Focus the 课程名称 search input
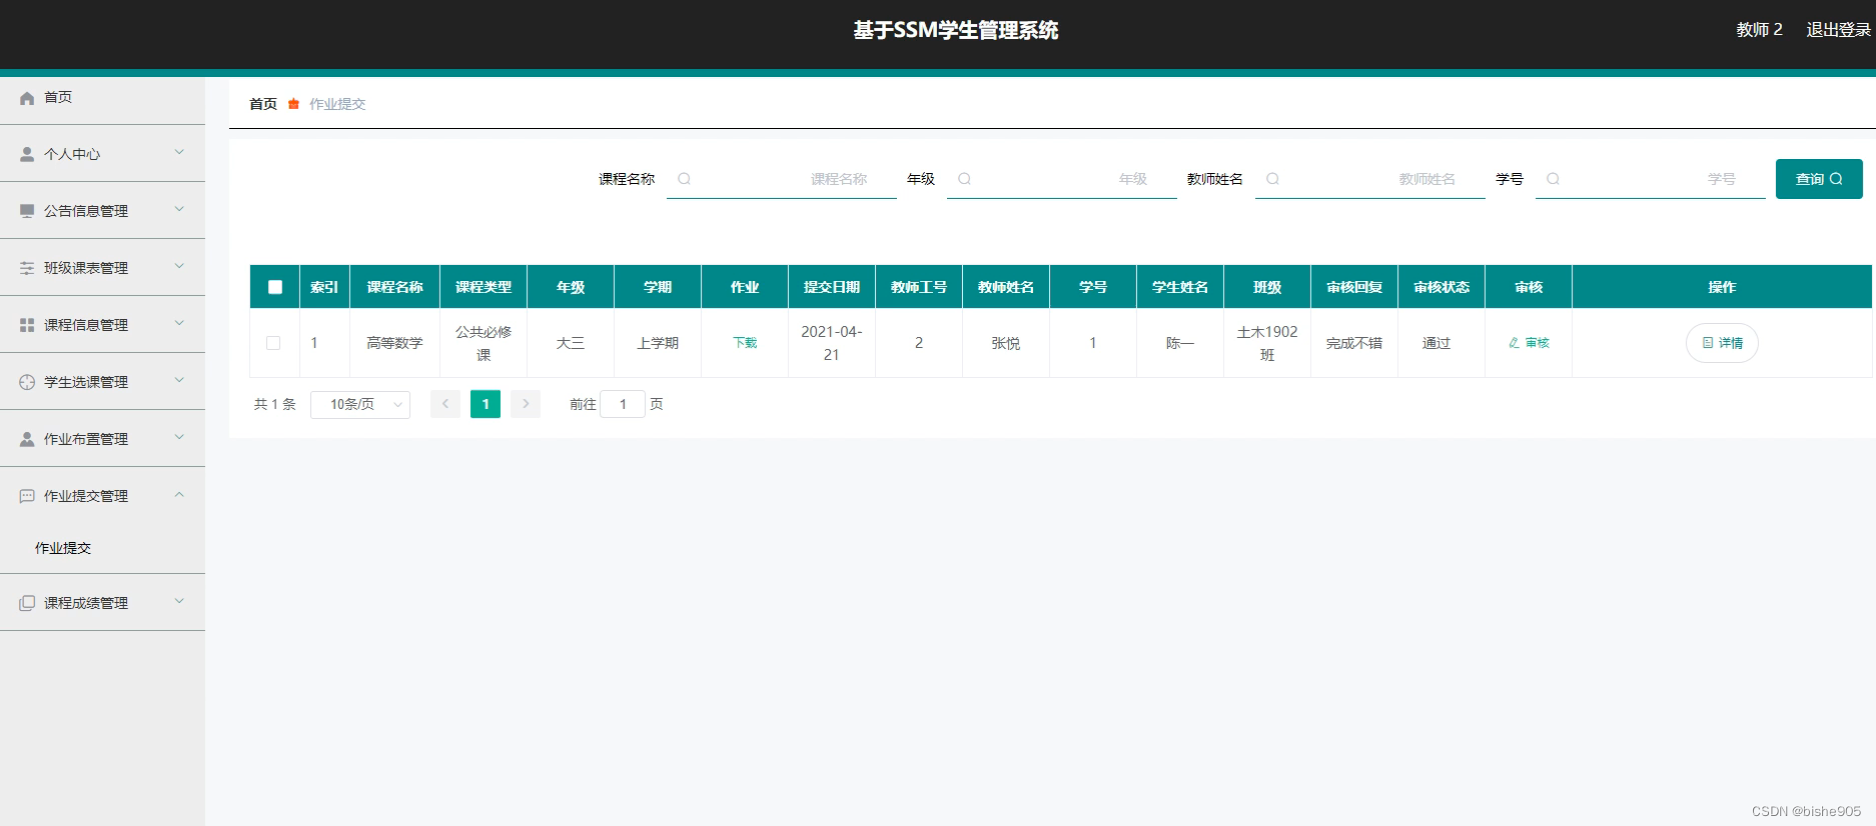Image resolution: width=1876 pixels, height=826 pixels. click(782, 179)
